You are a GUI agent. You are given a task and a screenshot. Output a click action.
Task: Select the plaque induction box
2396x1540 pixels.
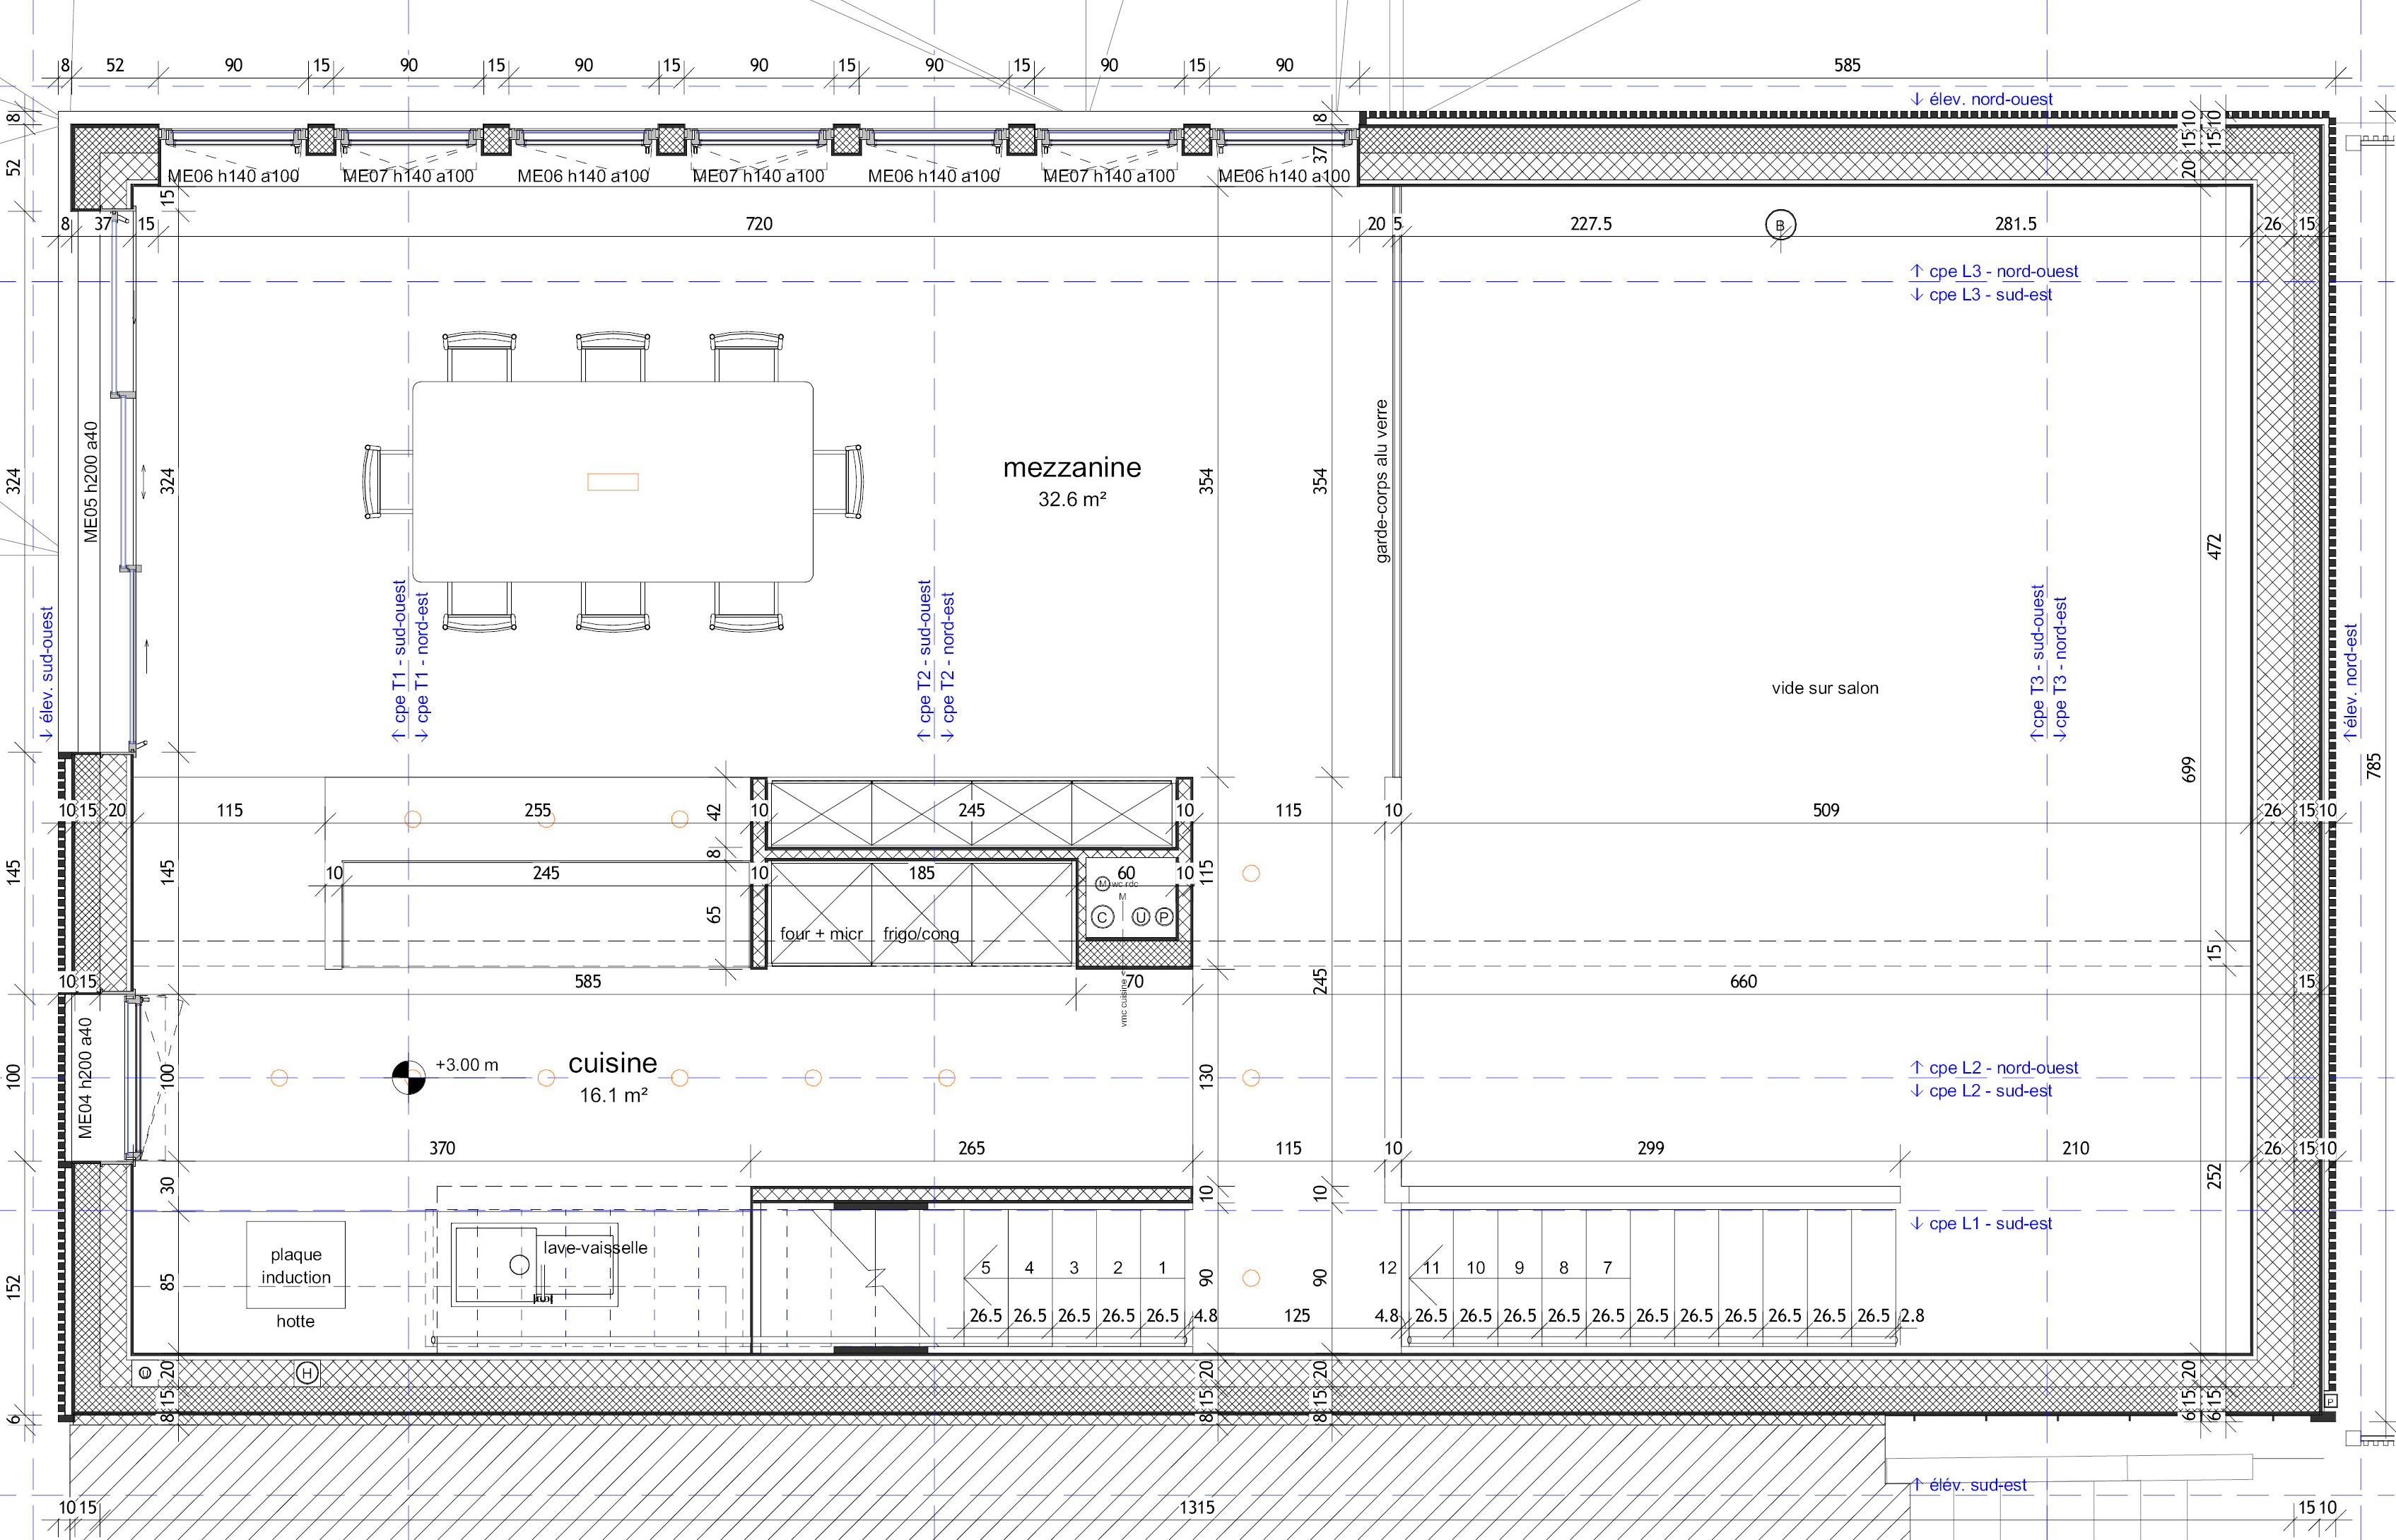[x=296, y=1265]
